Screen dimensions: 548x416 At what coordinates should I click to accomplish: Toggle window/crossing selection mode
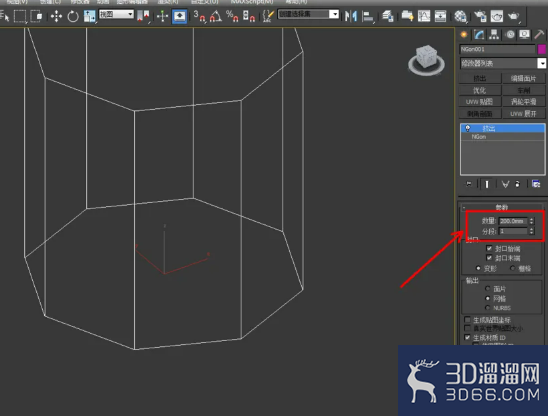pos(36,16)
